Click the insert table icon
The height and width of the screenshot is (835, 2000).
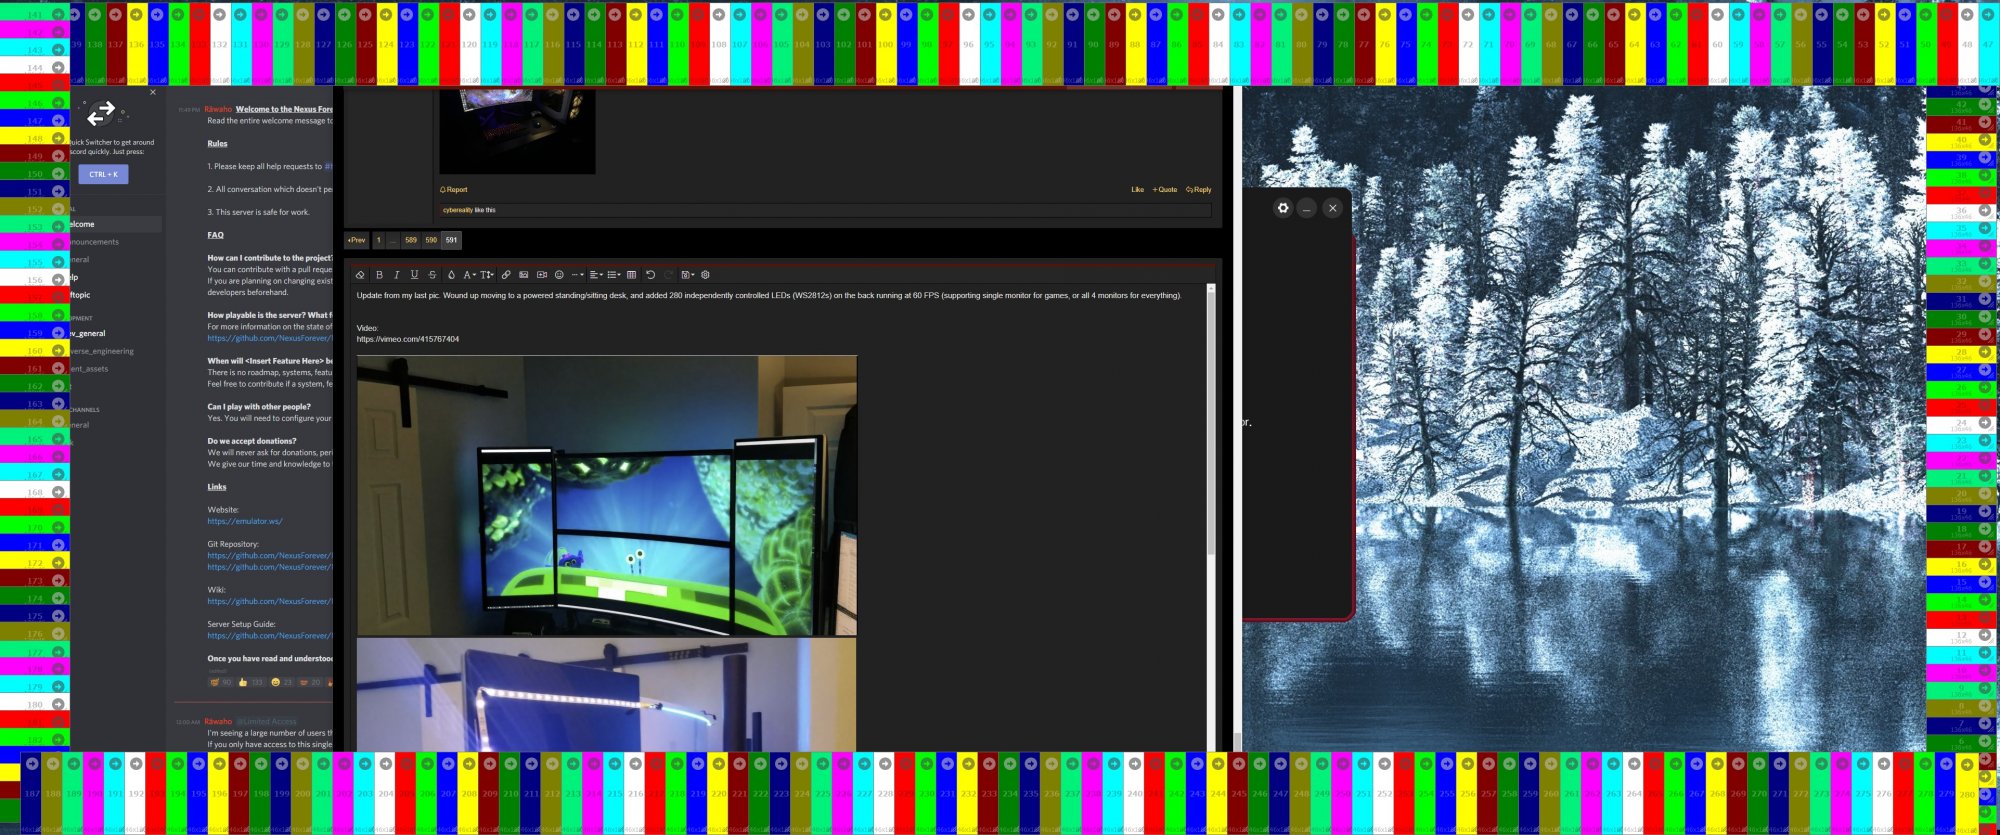coord(631,275)
